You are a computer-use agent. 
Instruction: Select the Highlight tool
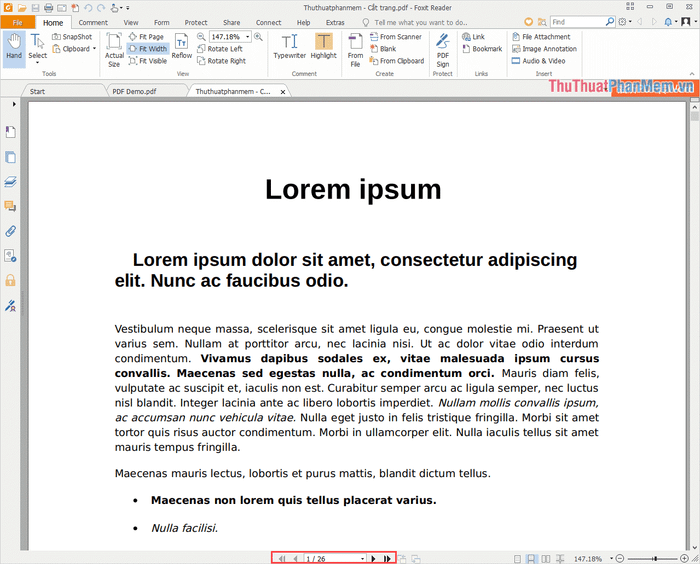point(324,46)
